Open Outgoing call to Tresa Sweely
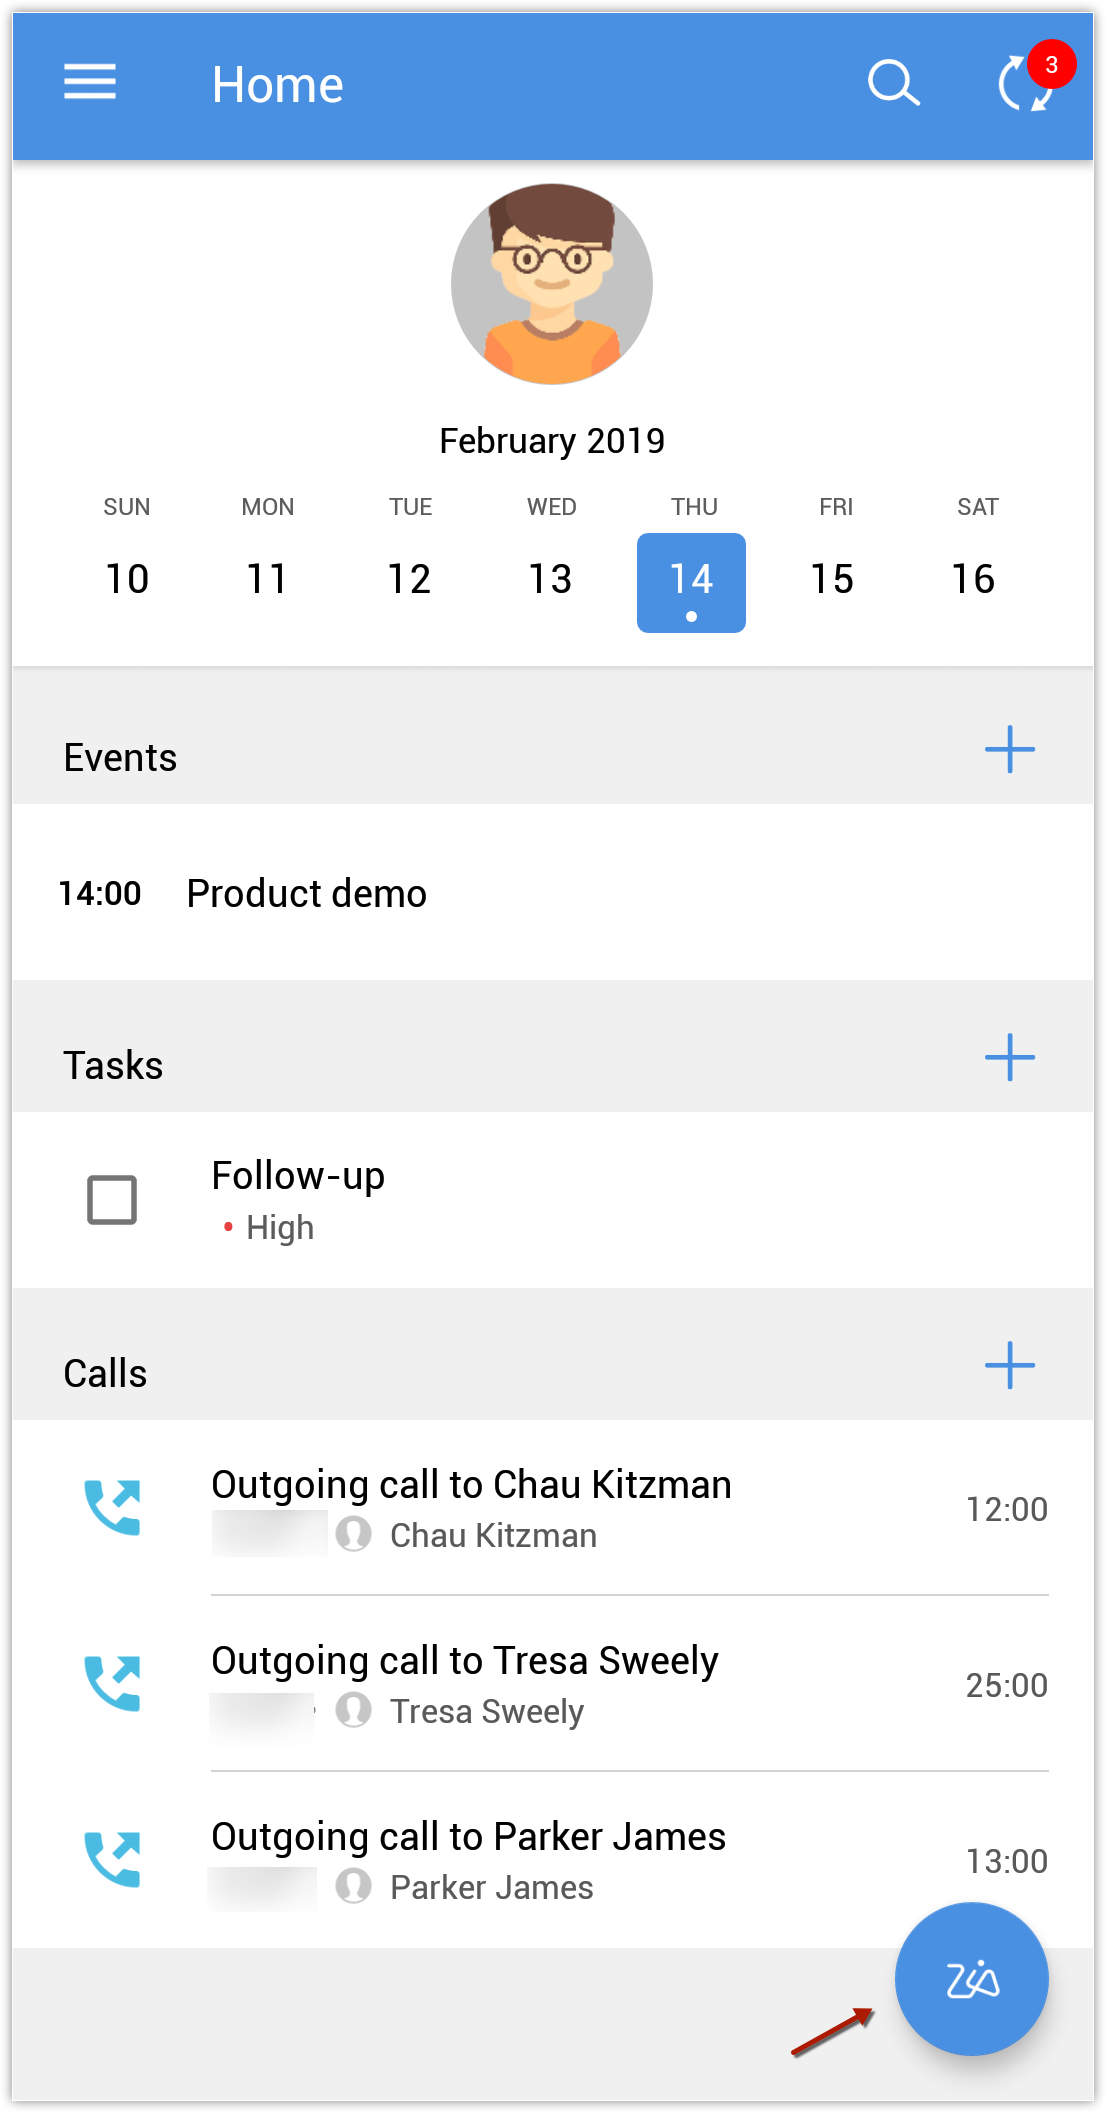 click(465, 1661)
